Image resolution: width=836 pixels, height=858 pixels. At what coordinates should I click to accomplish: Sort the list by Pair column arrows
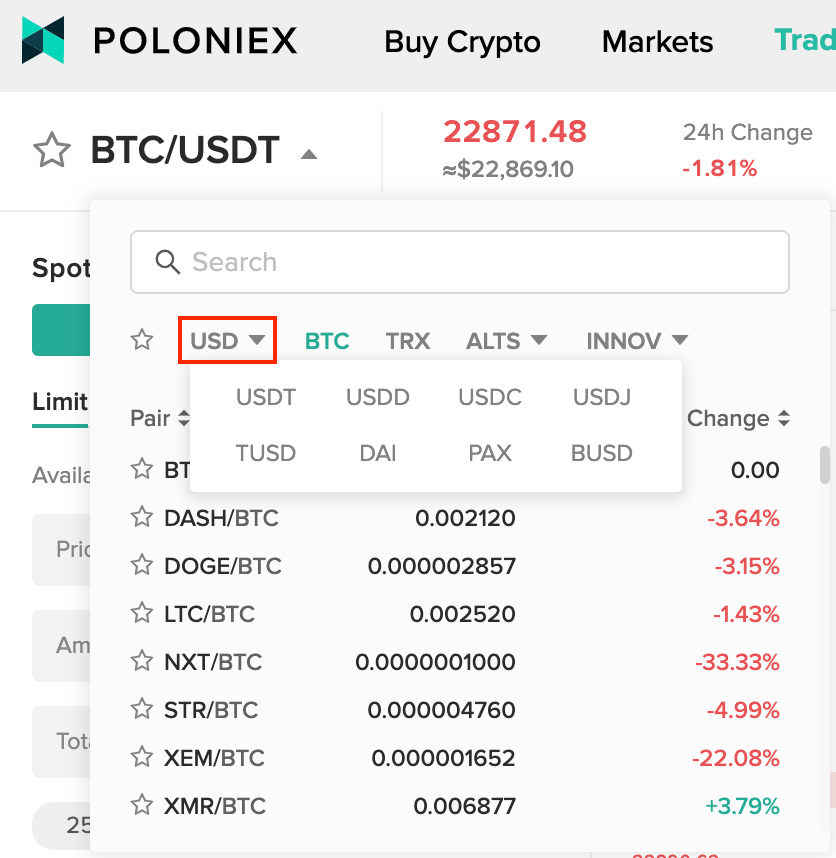(184, 418)
